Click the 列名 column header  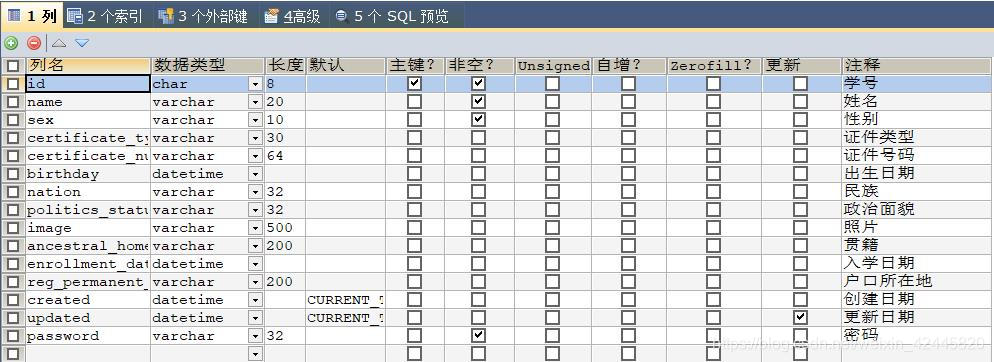point(87,65)
